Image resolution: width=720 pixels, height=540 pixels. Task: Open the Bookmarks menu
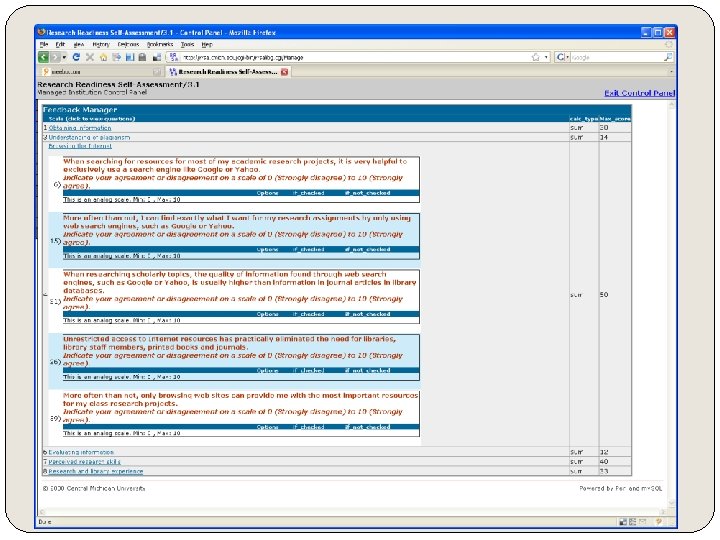(x=160, y=45)
